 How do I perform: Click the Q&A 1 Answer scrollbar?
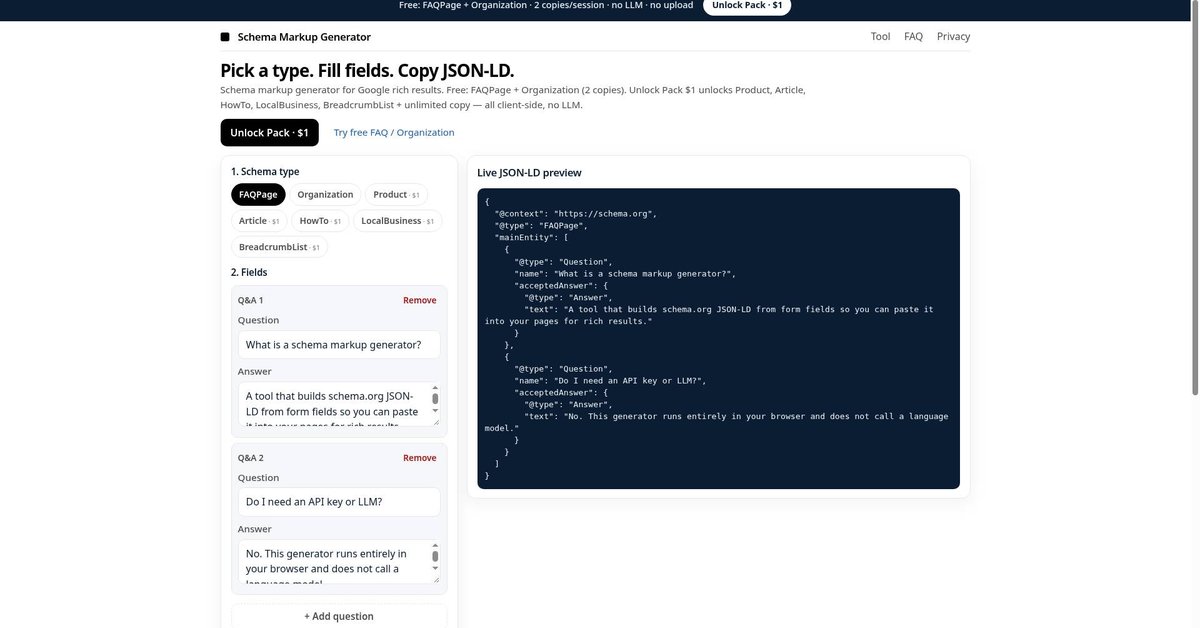435,401
